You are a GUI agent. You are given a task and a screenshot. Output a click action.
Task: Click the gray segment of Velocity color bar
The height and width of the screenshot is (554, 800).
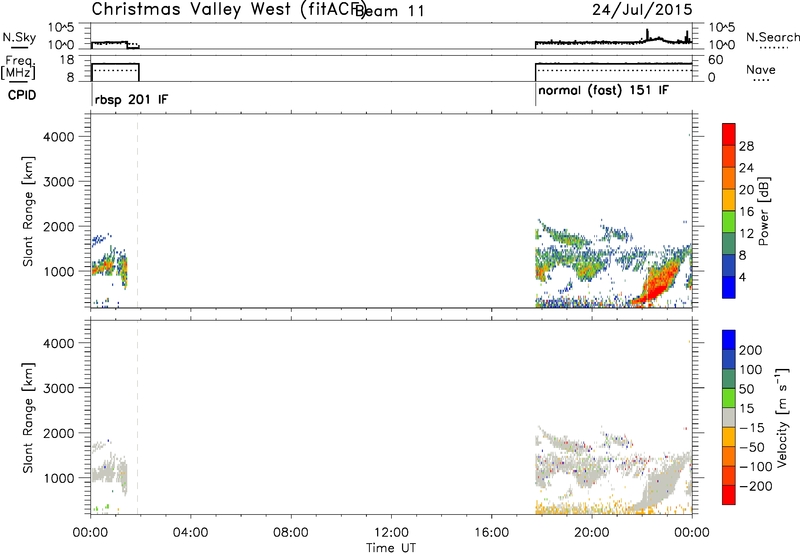729,417
